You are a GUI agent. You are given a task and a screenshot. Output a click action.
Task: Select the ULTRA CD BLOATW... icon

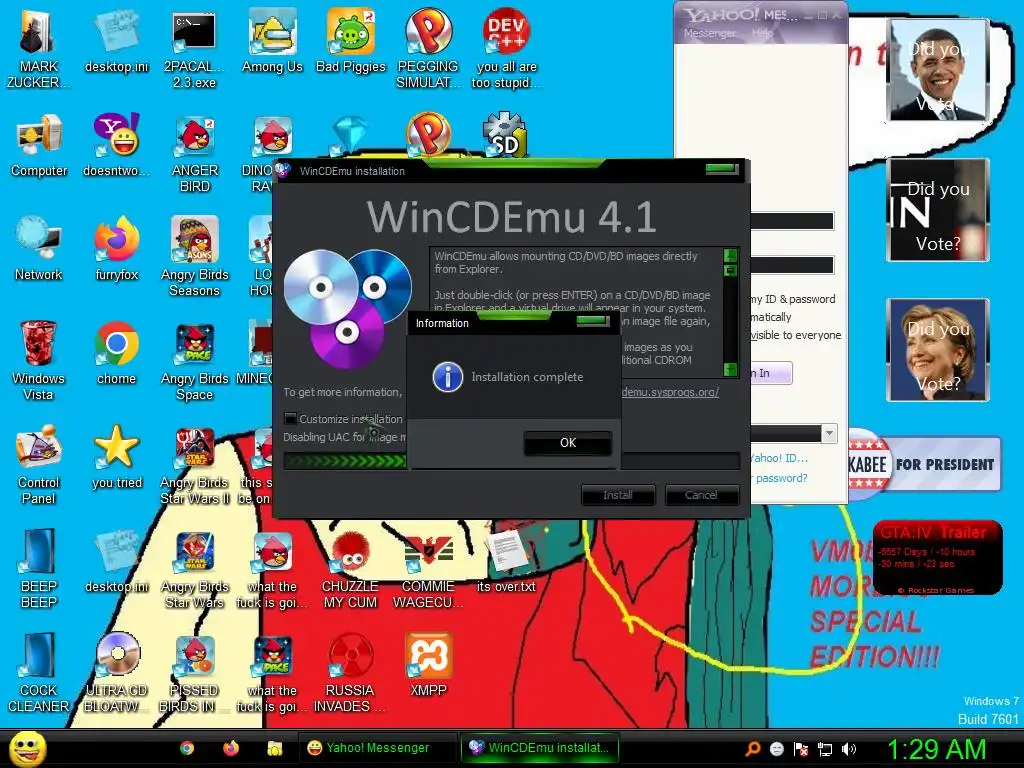tap(116, 672)
